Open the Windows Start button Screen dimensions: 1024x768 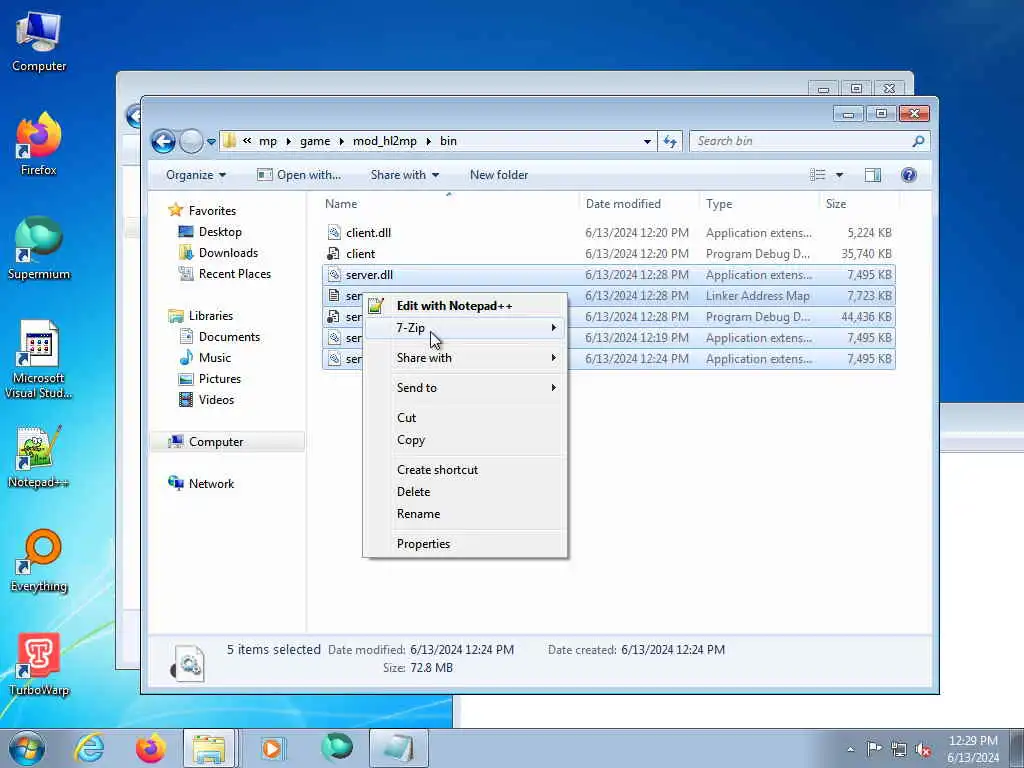click(x=27, y=748)
